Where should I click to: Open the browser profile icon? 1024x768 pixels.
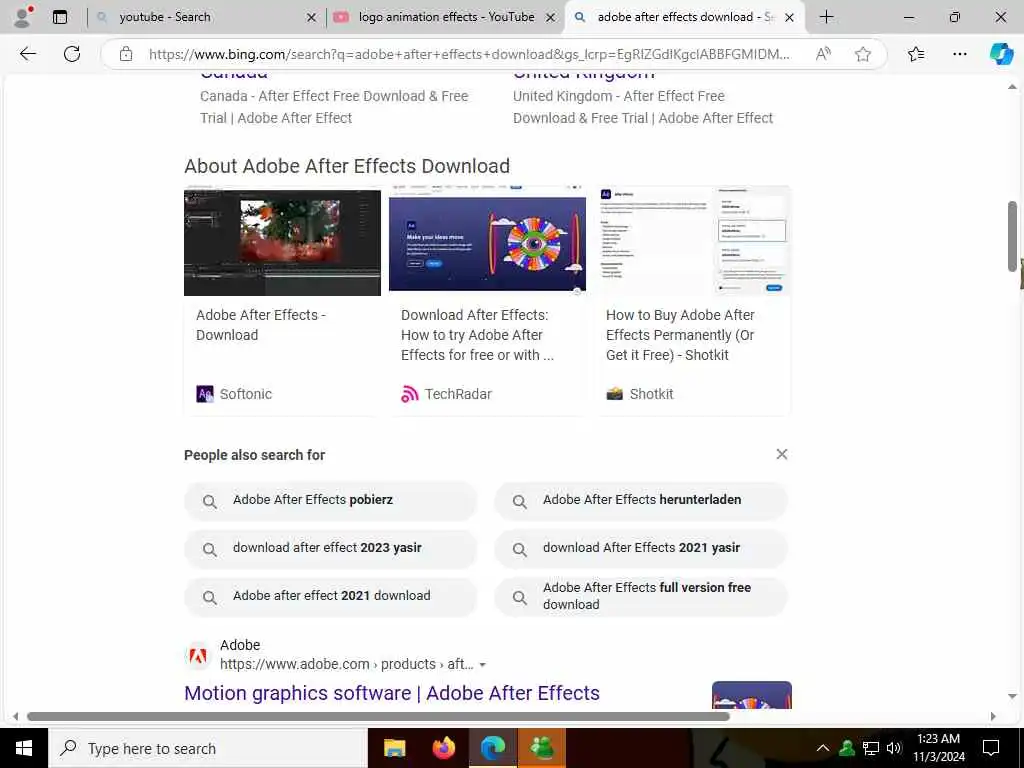click(23, 17)
